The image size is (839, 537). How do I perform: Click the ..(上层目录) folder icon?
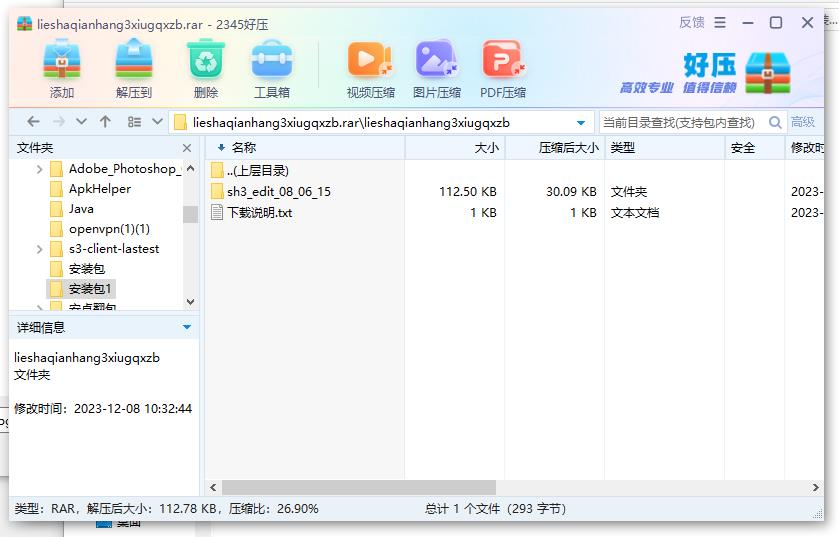(x=217, y=171)
